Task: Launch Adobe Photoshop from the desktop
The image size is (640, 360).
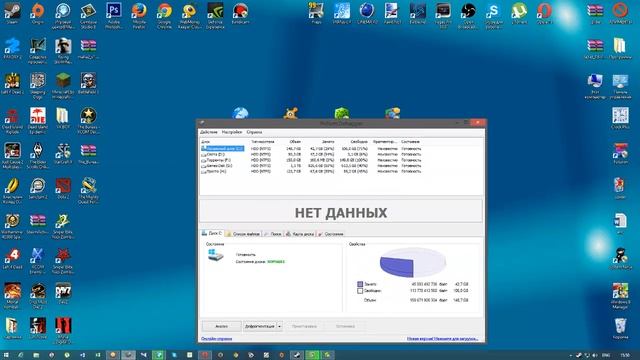Action: 114,16
